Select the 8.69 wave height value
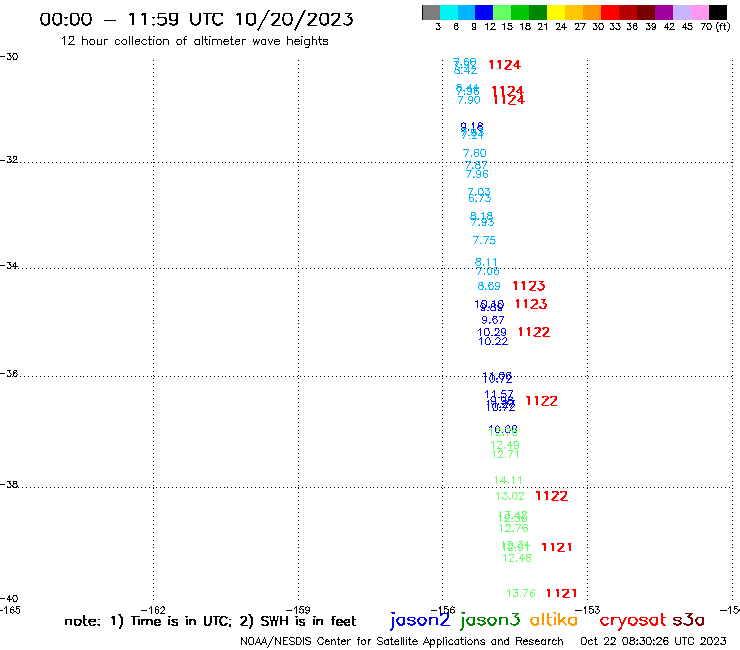740x650 pixels. tap(488, 286)
